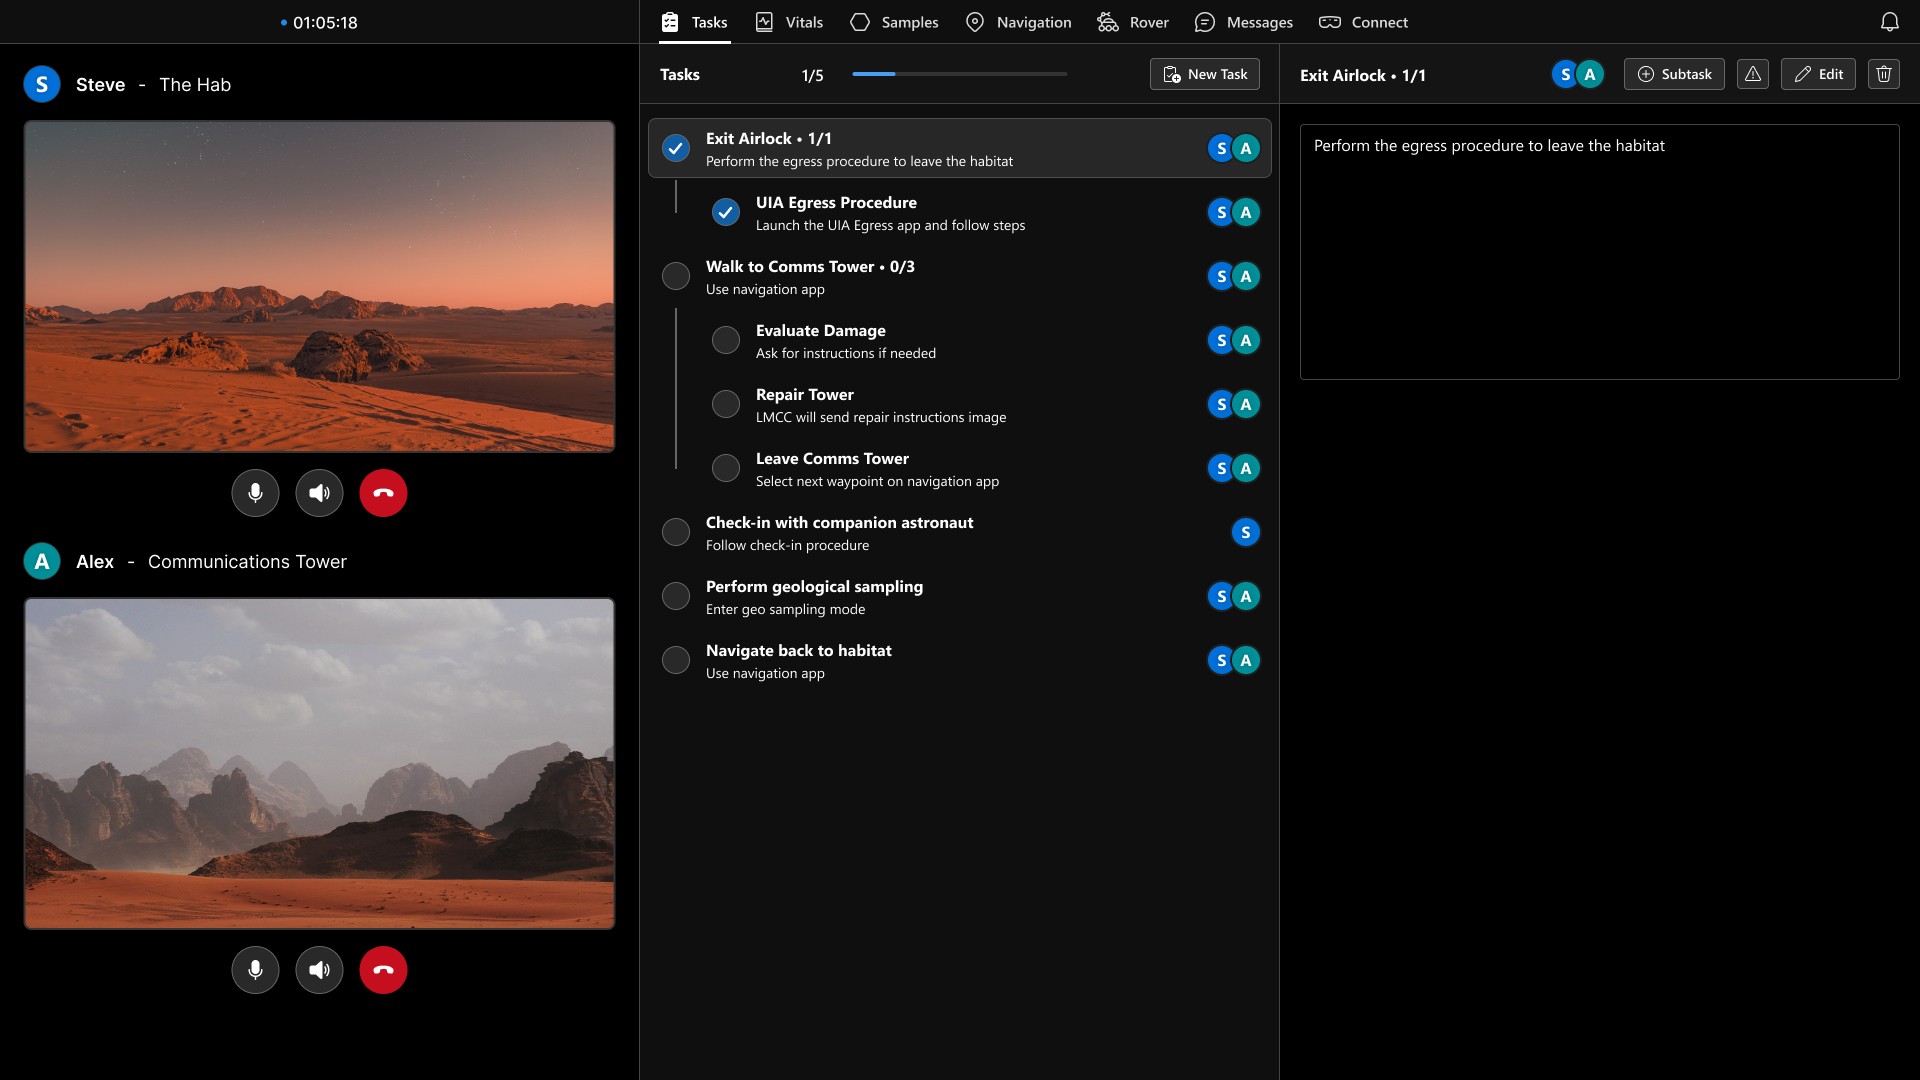1920x1080 pixels.
Task: Click the warning triangle icon
Action: coord(1752,74)
